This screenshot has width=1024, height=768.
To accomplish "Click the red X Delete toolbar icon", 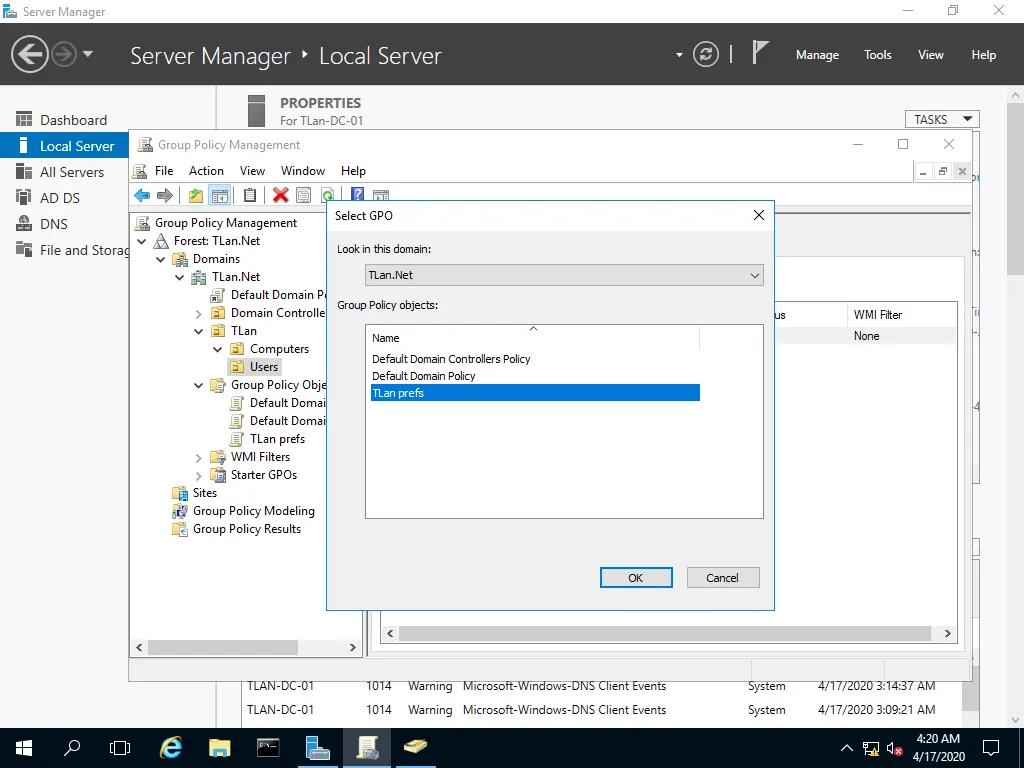I will (x=281, y=195).
